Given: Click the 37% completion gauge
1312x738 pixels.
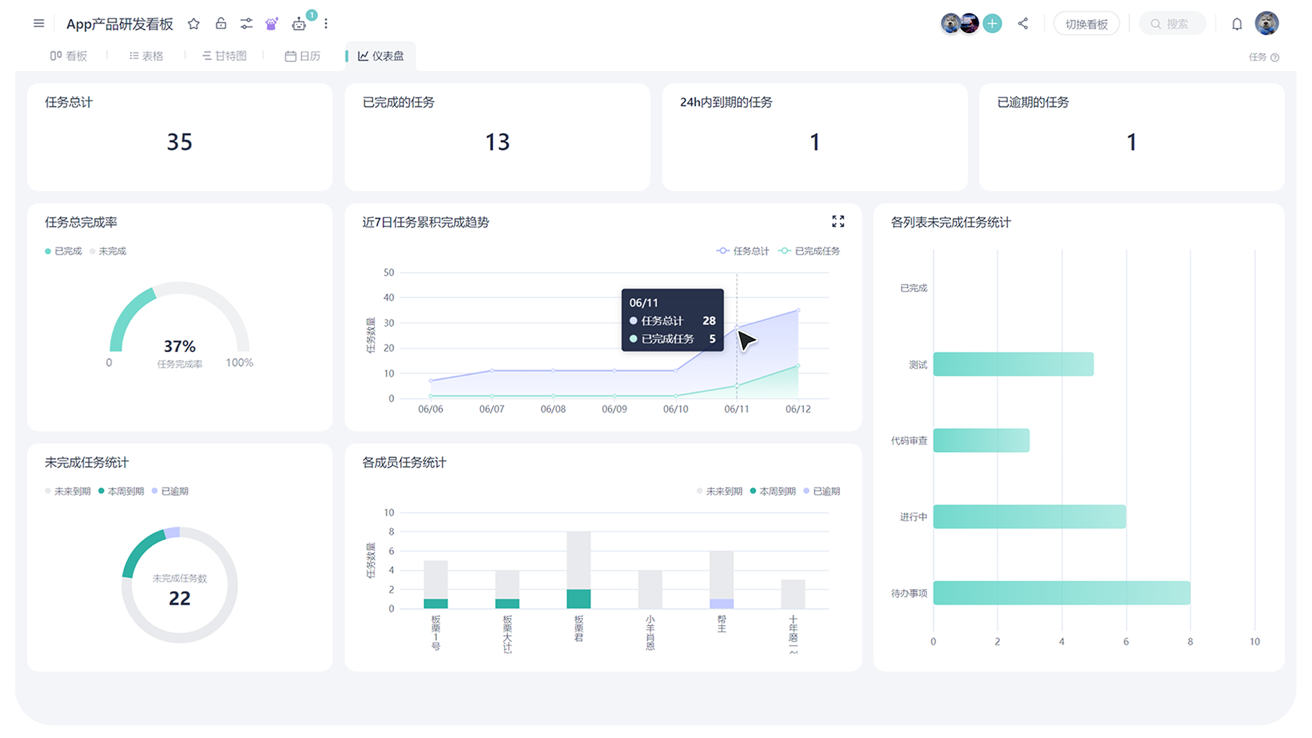Looking at the screenshot, I should coord(179,325).
